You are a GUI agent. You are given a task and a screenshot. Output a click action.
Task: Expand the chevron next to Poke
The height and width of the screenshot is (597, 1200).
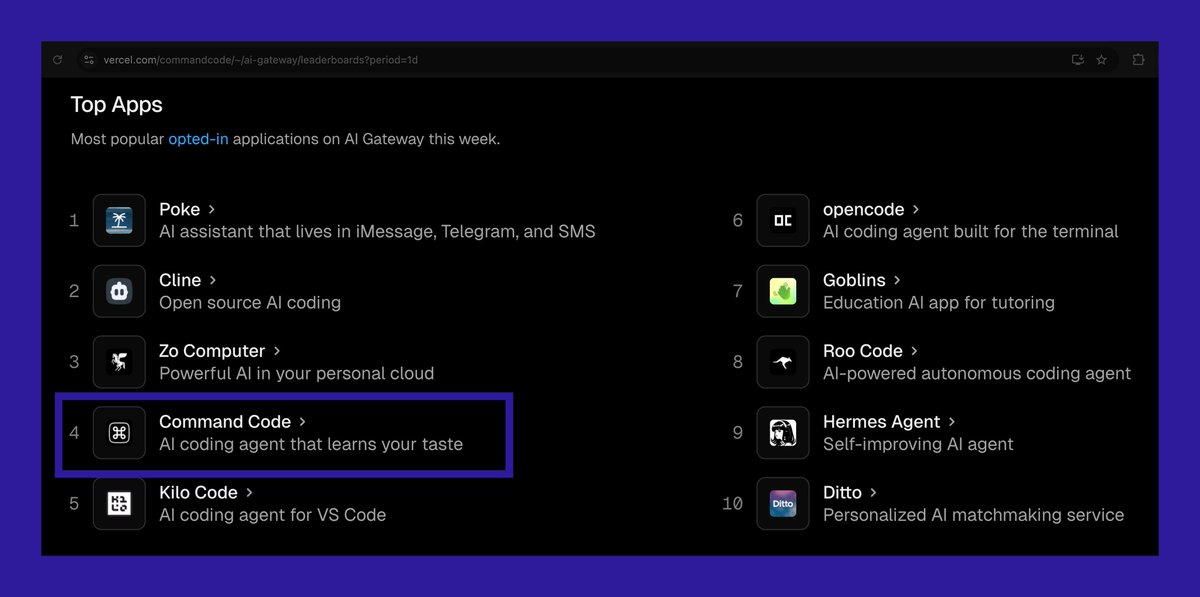coord(211,210)
